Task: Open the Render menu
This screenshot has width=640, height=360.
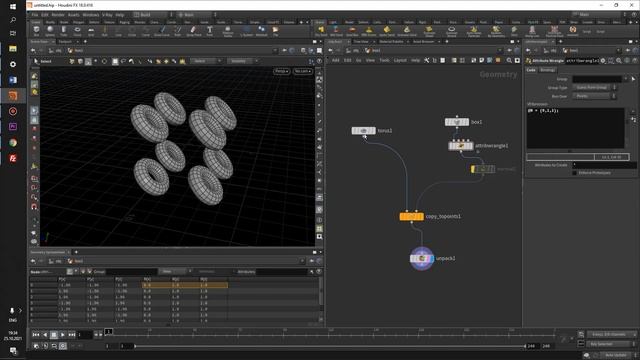Action: [x=58, y=15]
